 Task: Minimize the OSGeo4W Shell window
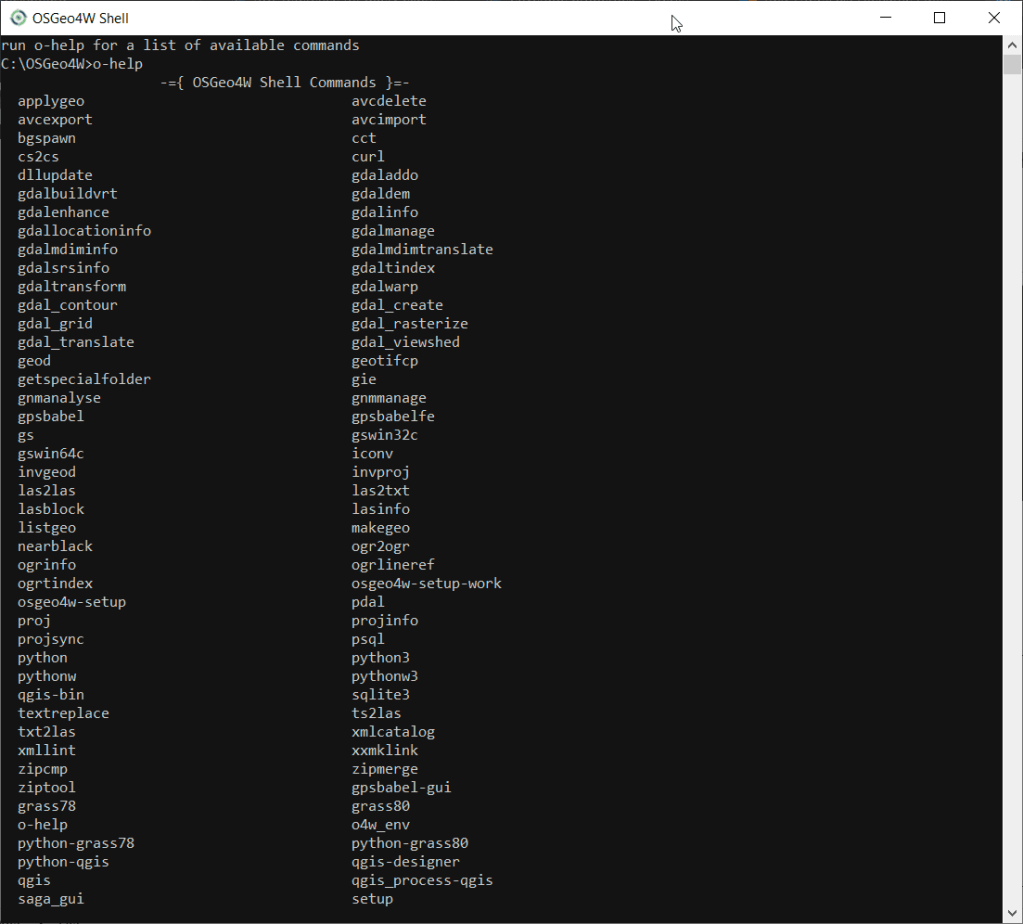(x=885, y=17)
